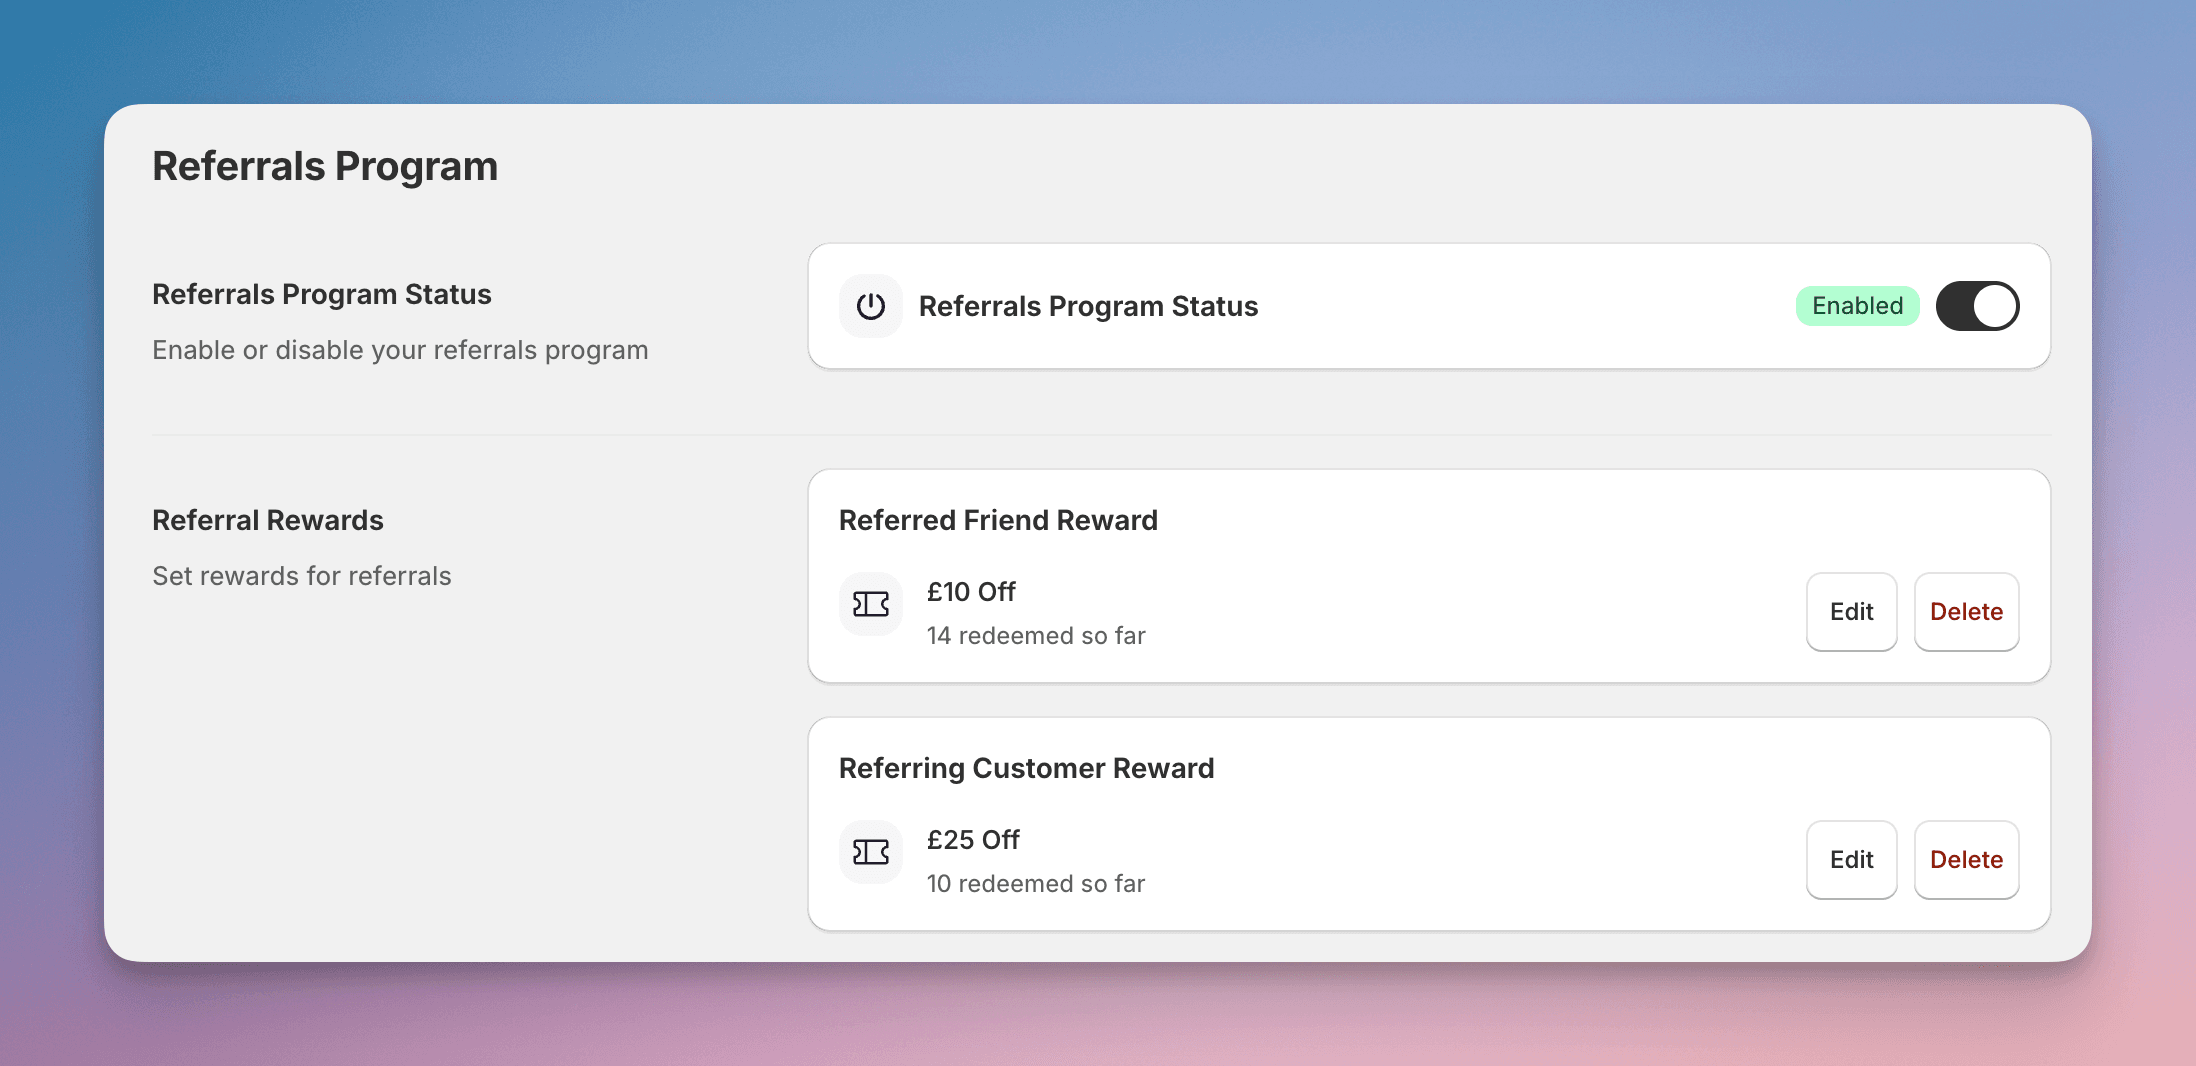Click the £25 Off reward text
Viewport: 2196px width, 1066px height.
pyautogui.click(x=972, y=839)
